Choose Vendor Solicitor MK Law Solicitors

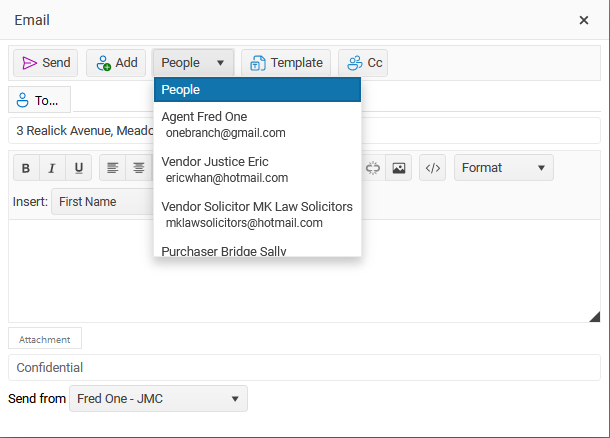tap(257, 214)
